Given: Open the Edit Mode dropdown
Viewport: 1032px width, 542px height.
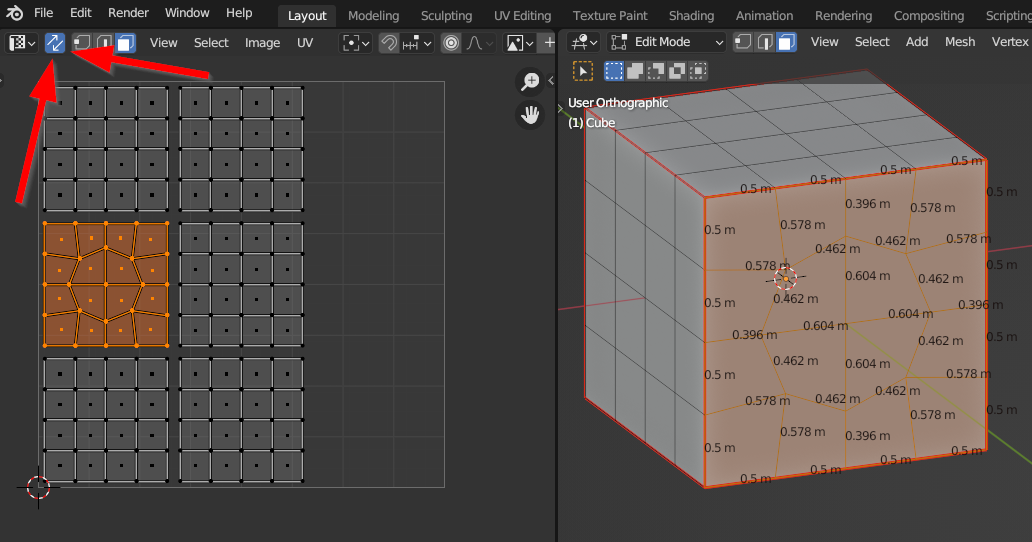Looking at the screenshot, I should [x=666, y=42].
